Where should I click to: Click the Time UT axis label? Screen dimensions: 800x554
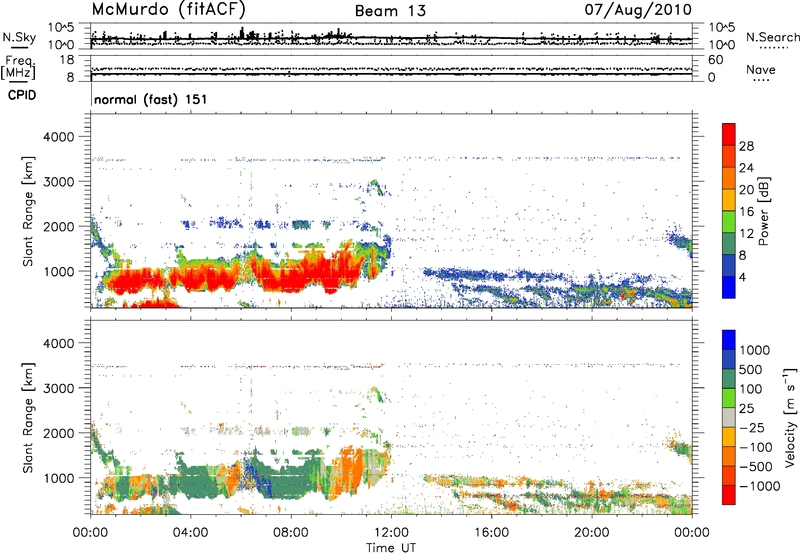[x=391, y=548]
